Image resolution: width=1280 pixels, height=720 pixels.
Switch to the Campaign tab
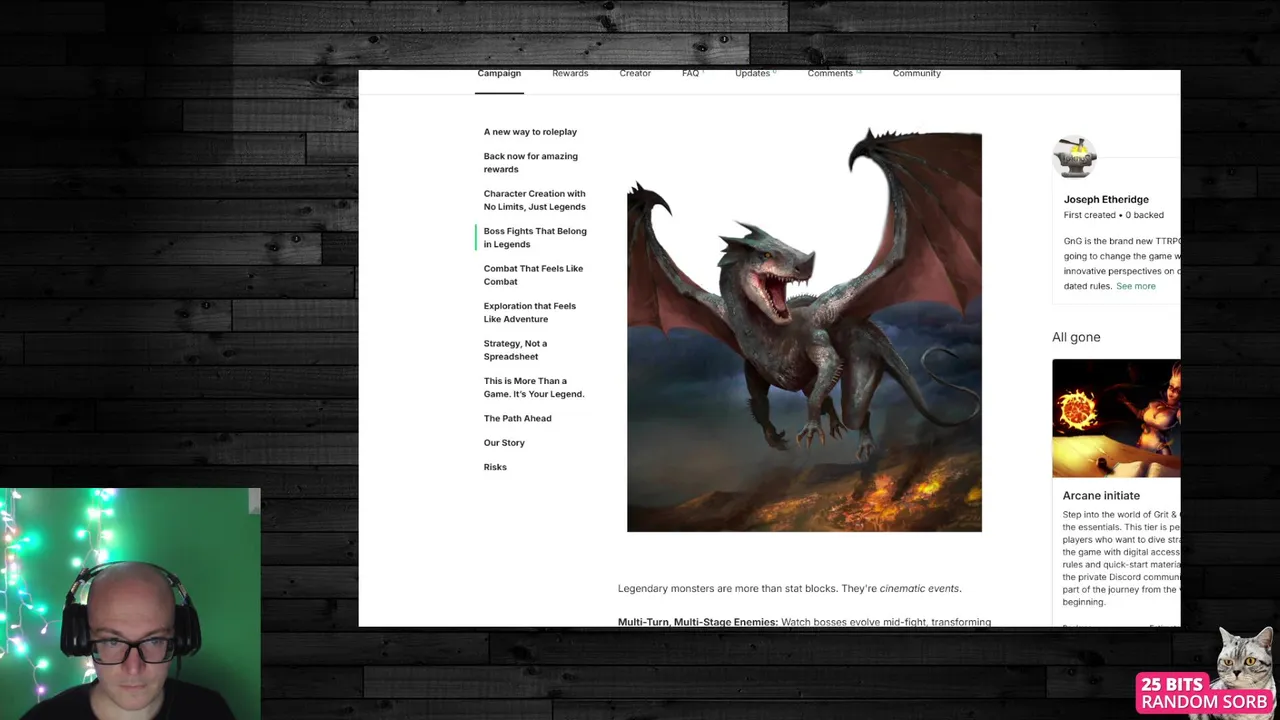coord(499,73)
